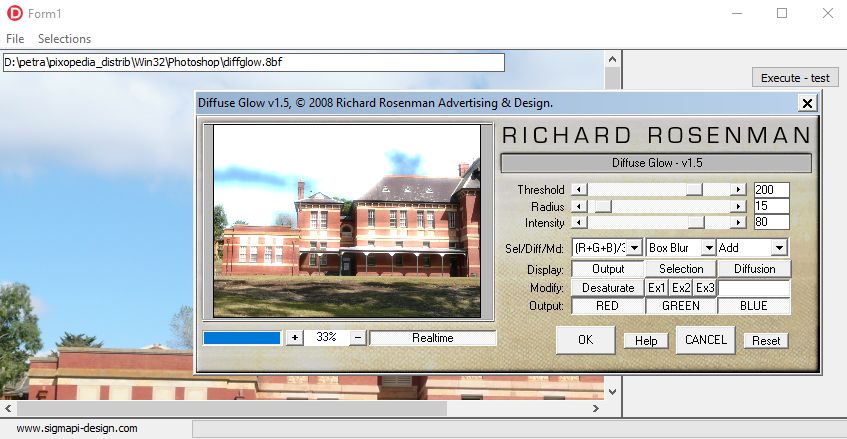
Task: Click the Realtime preview button
Action: pos(433,338)
